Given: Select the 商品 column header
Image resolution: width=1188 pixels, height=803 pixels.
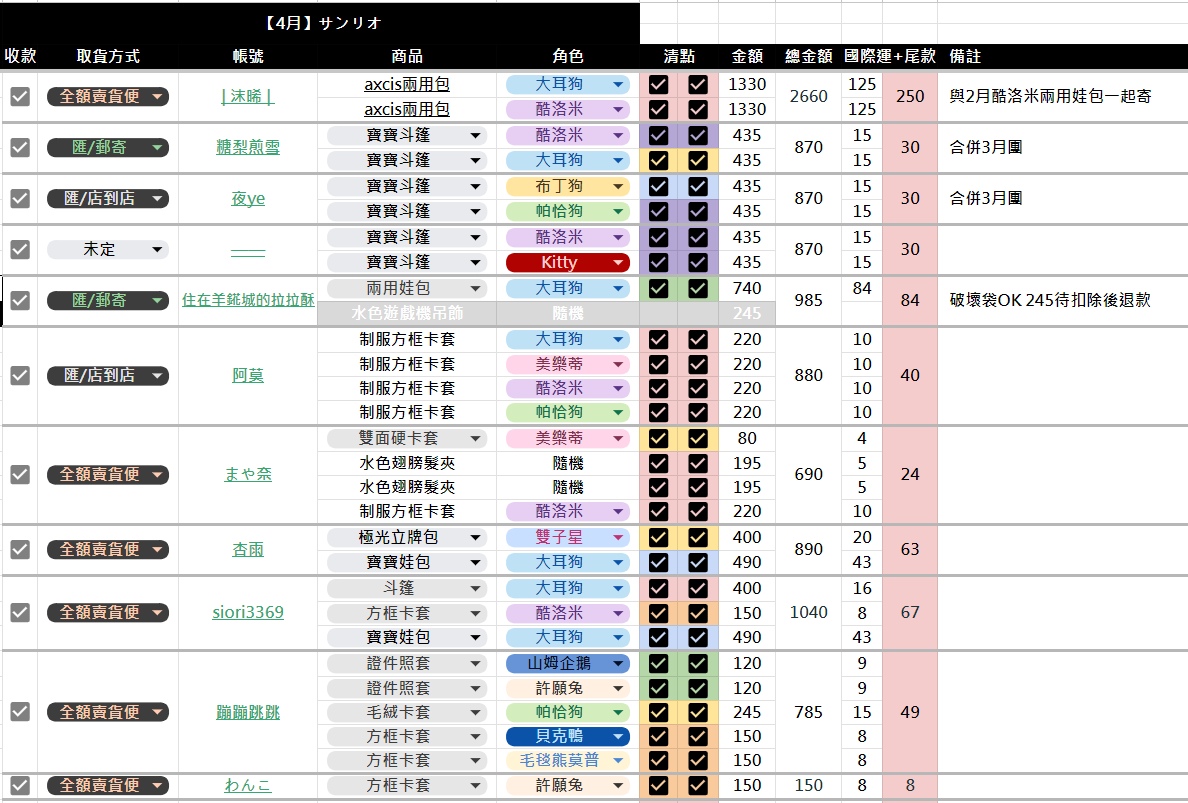Looking at the screenshot, I should 407,56.
